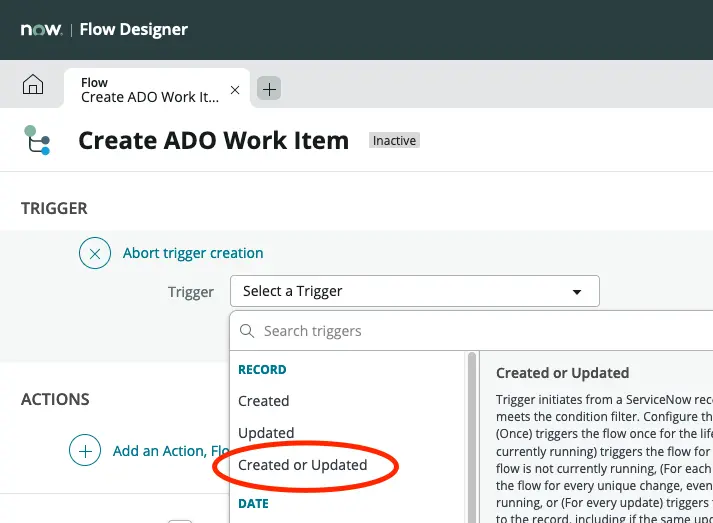Open a new tab with plus button

pos(268,89)
